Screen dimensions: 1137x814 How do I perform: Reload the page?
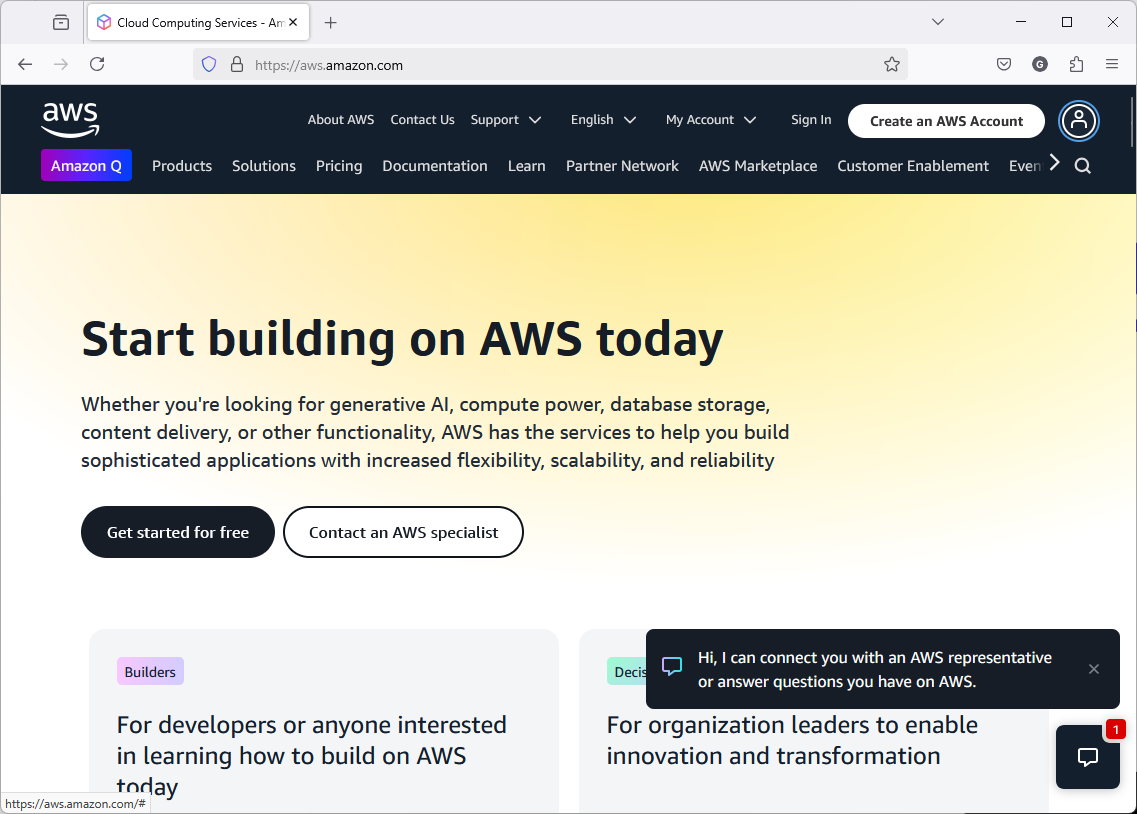coord(97,65)
